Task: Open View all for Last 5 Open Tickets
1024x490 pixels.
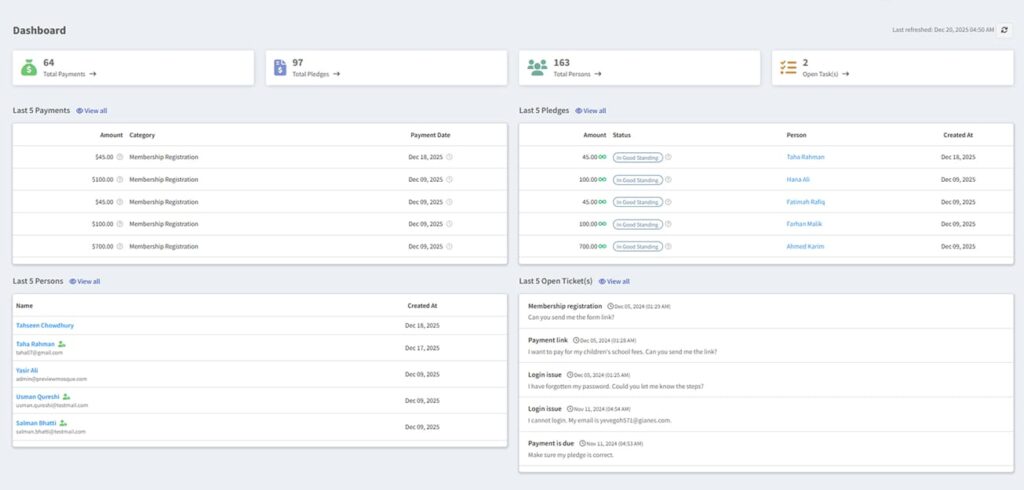Action: (x=614, y=282)
